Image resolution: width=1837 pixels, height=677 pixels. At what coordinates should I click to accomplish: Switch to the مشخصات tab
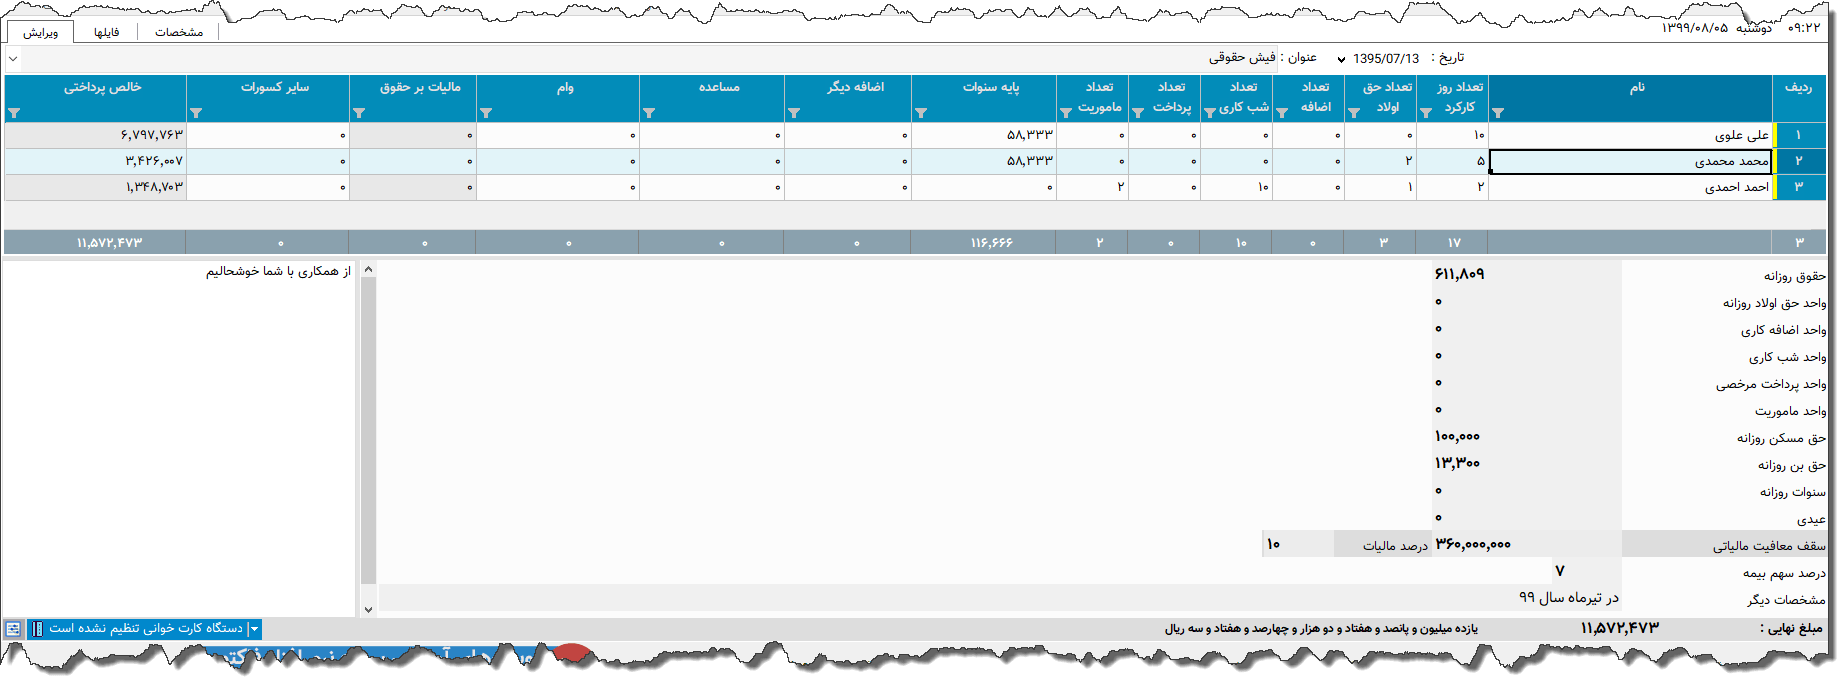pos(179,32)
